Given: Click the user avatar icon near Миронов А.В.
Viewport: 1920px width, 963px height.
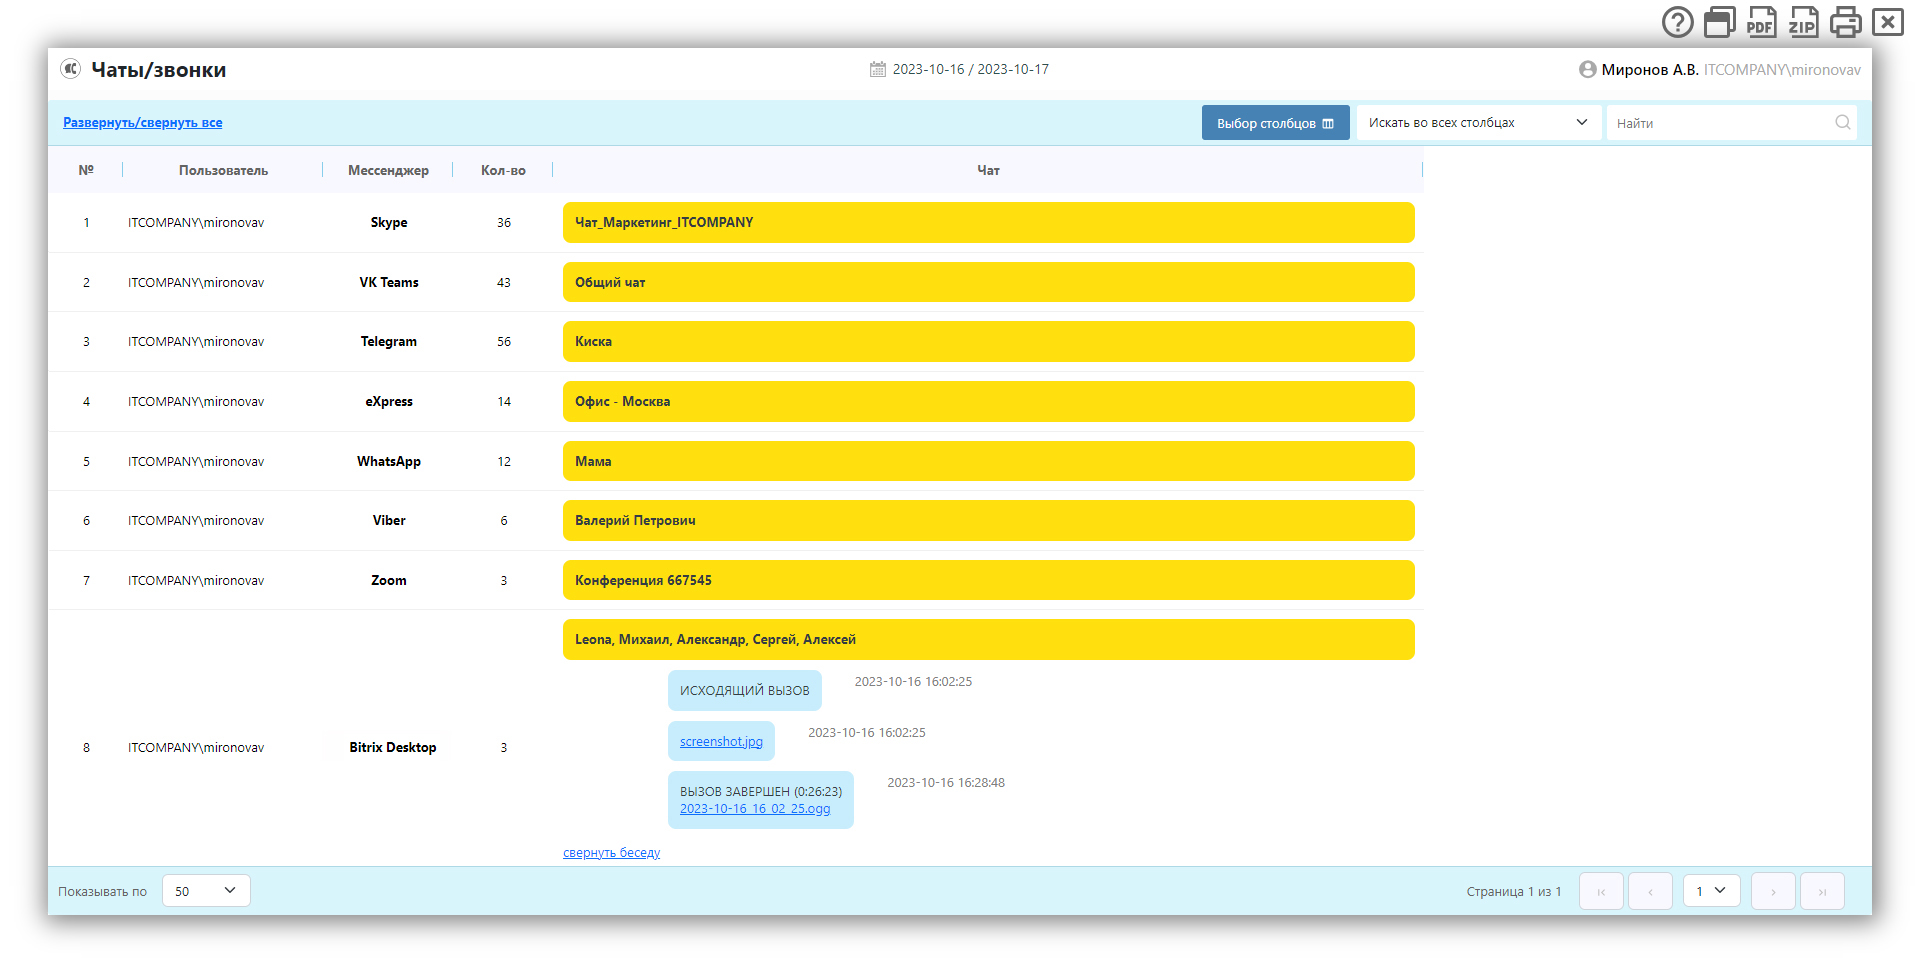Looking at the screenshot, I should pyautogui.click(x=1587, y=69).
